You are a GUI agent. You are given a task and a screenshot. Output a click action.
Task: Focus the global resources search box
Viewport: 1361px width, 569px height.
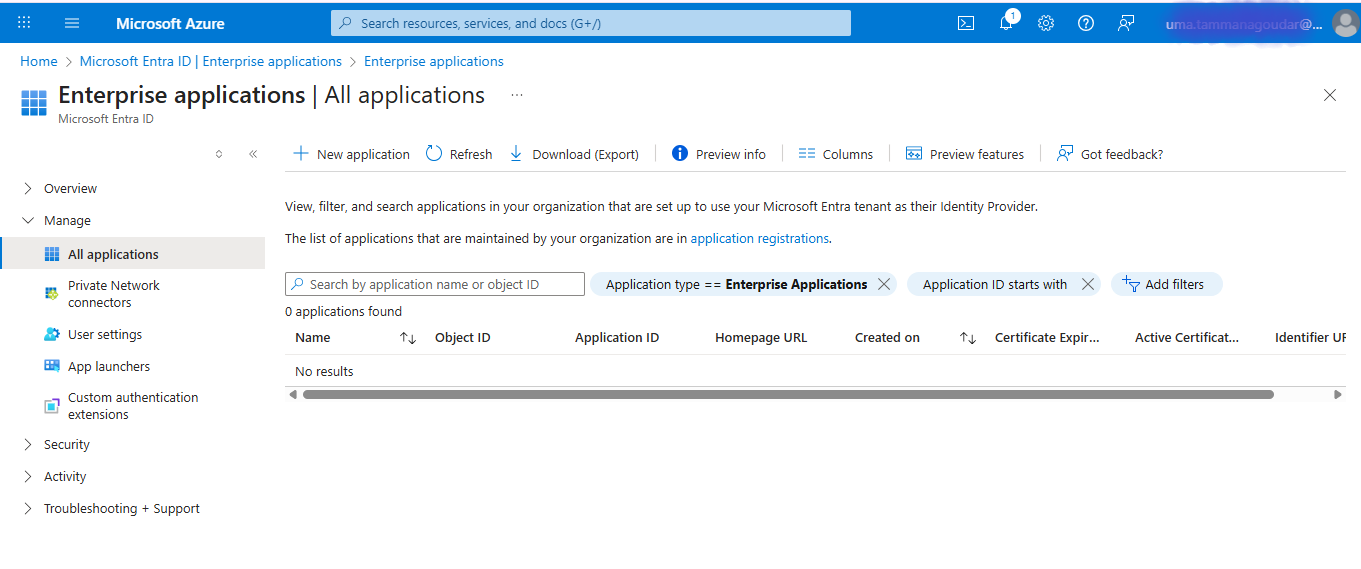[x=591, y=23]
